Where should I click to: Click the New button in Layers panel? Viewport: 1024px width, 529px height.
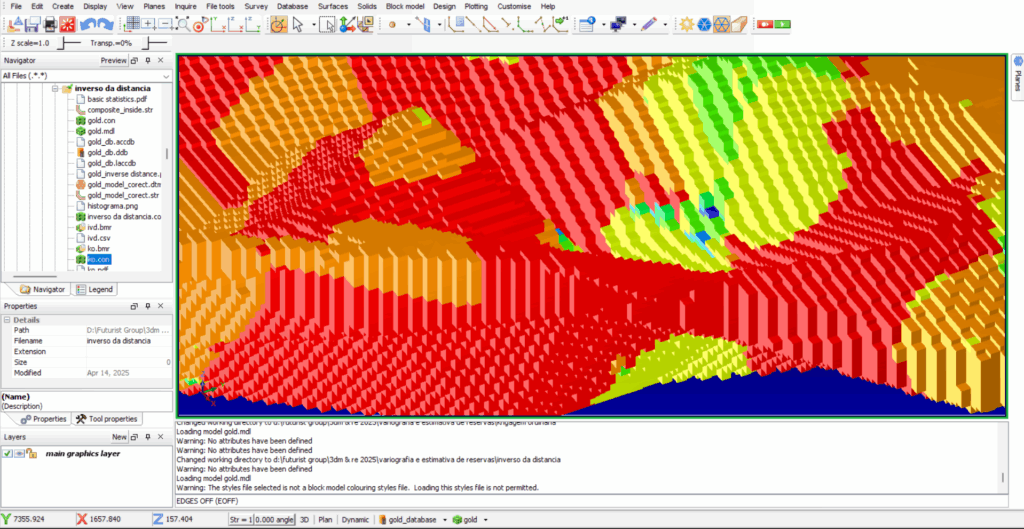[119, 437]
